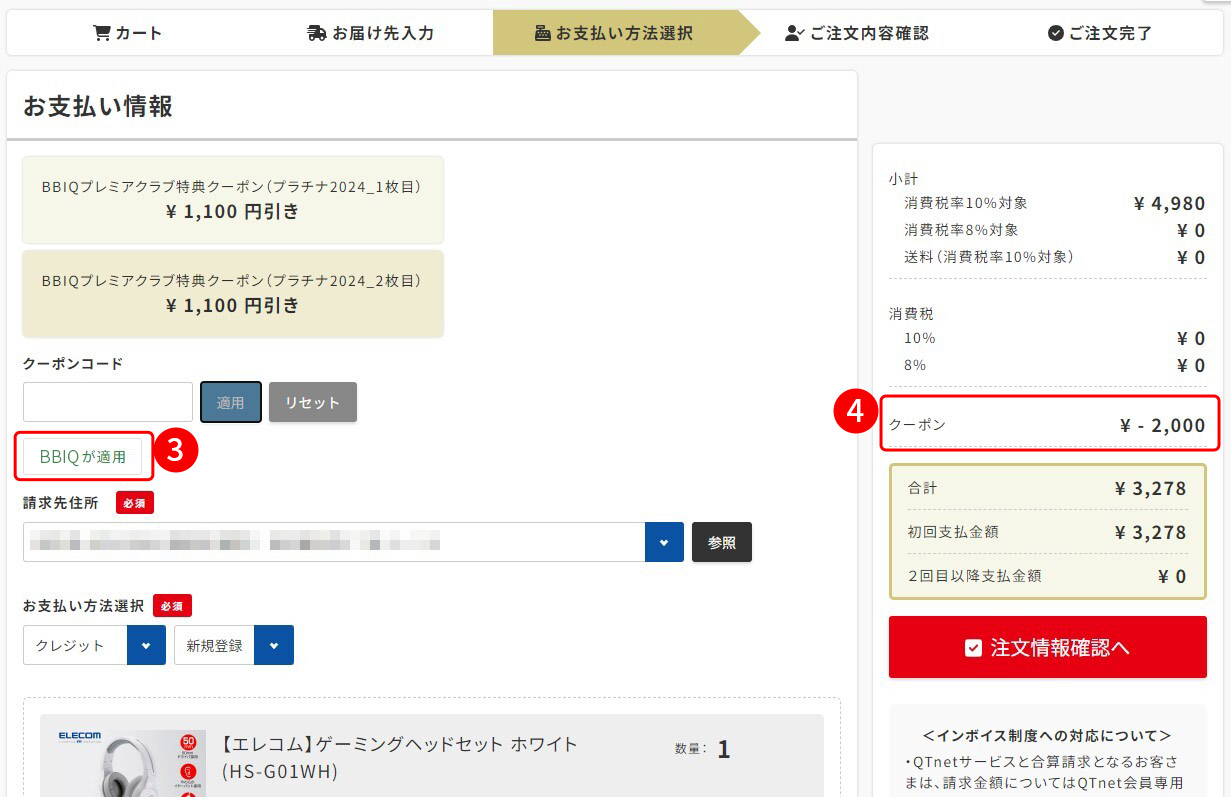The image size is (1231, 797).
Task: Focus the coupon code input field
Action: click(108, 402)
